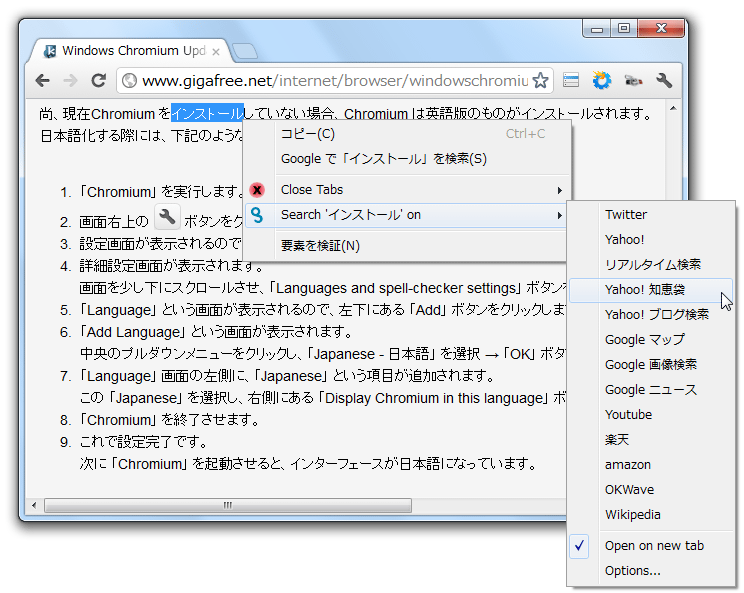744x593 pixels.
Task: Click the Windows Chromium Updater tab favicon
Action: coord(49,51)
